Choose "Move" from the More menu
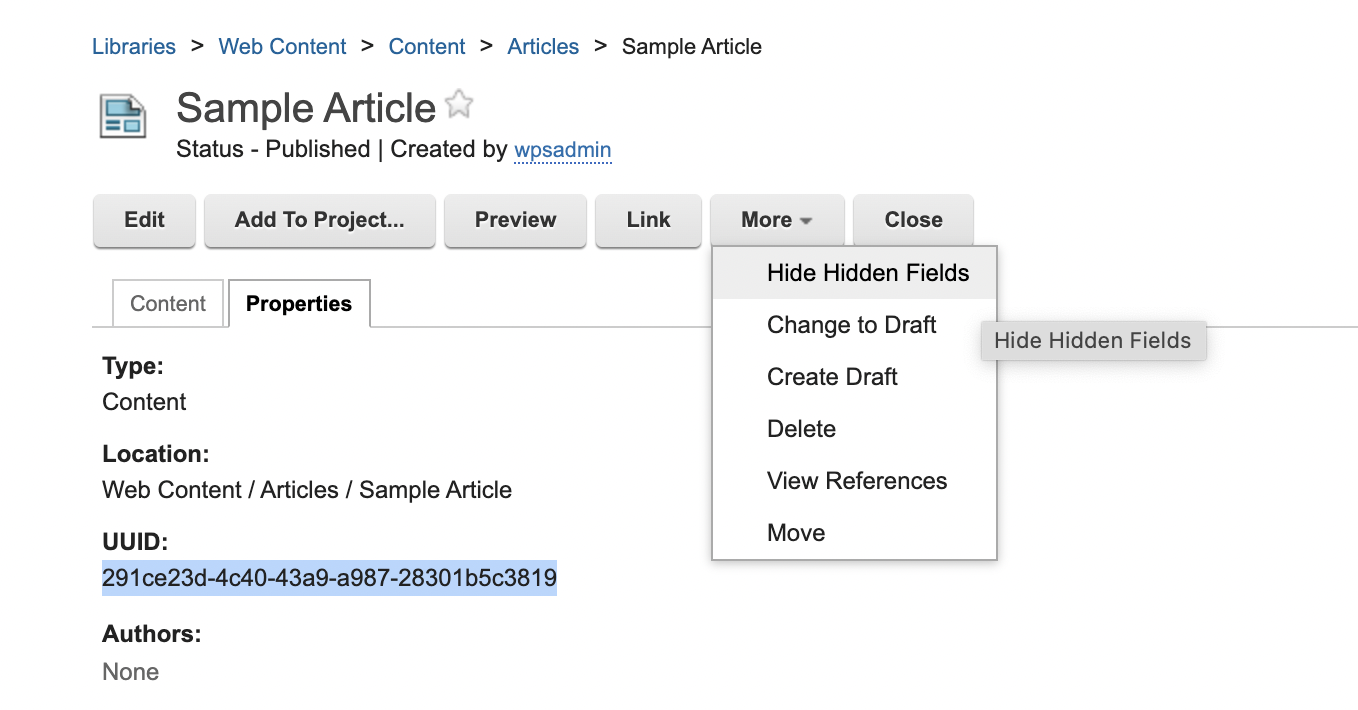Image resolution: width=1358 pixels, height=710 pixels. click(x=796, y=532)
